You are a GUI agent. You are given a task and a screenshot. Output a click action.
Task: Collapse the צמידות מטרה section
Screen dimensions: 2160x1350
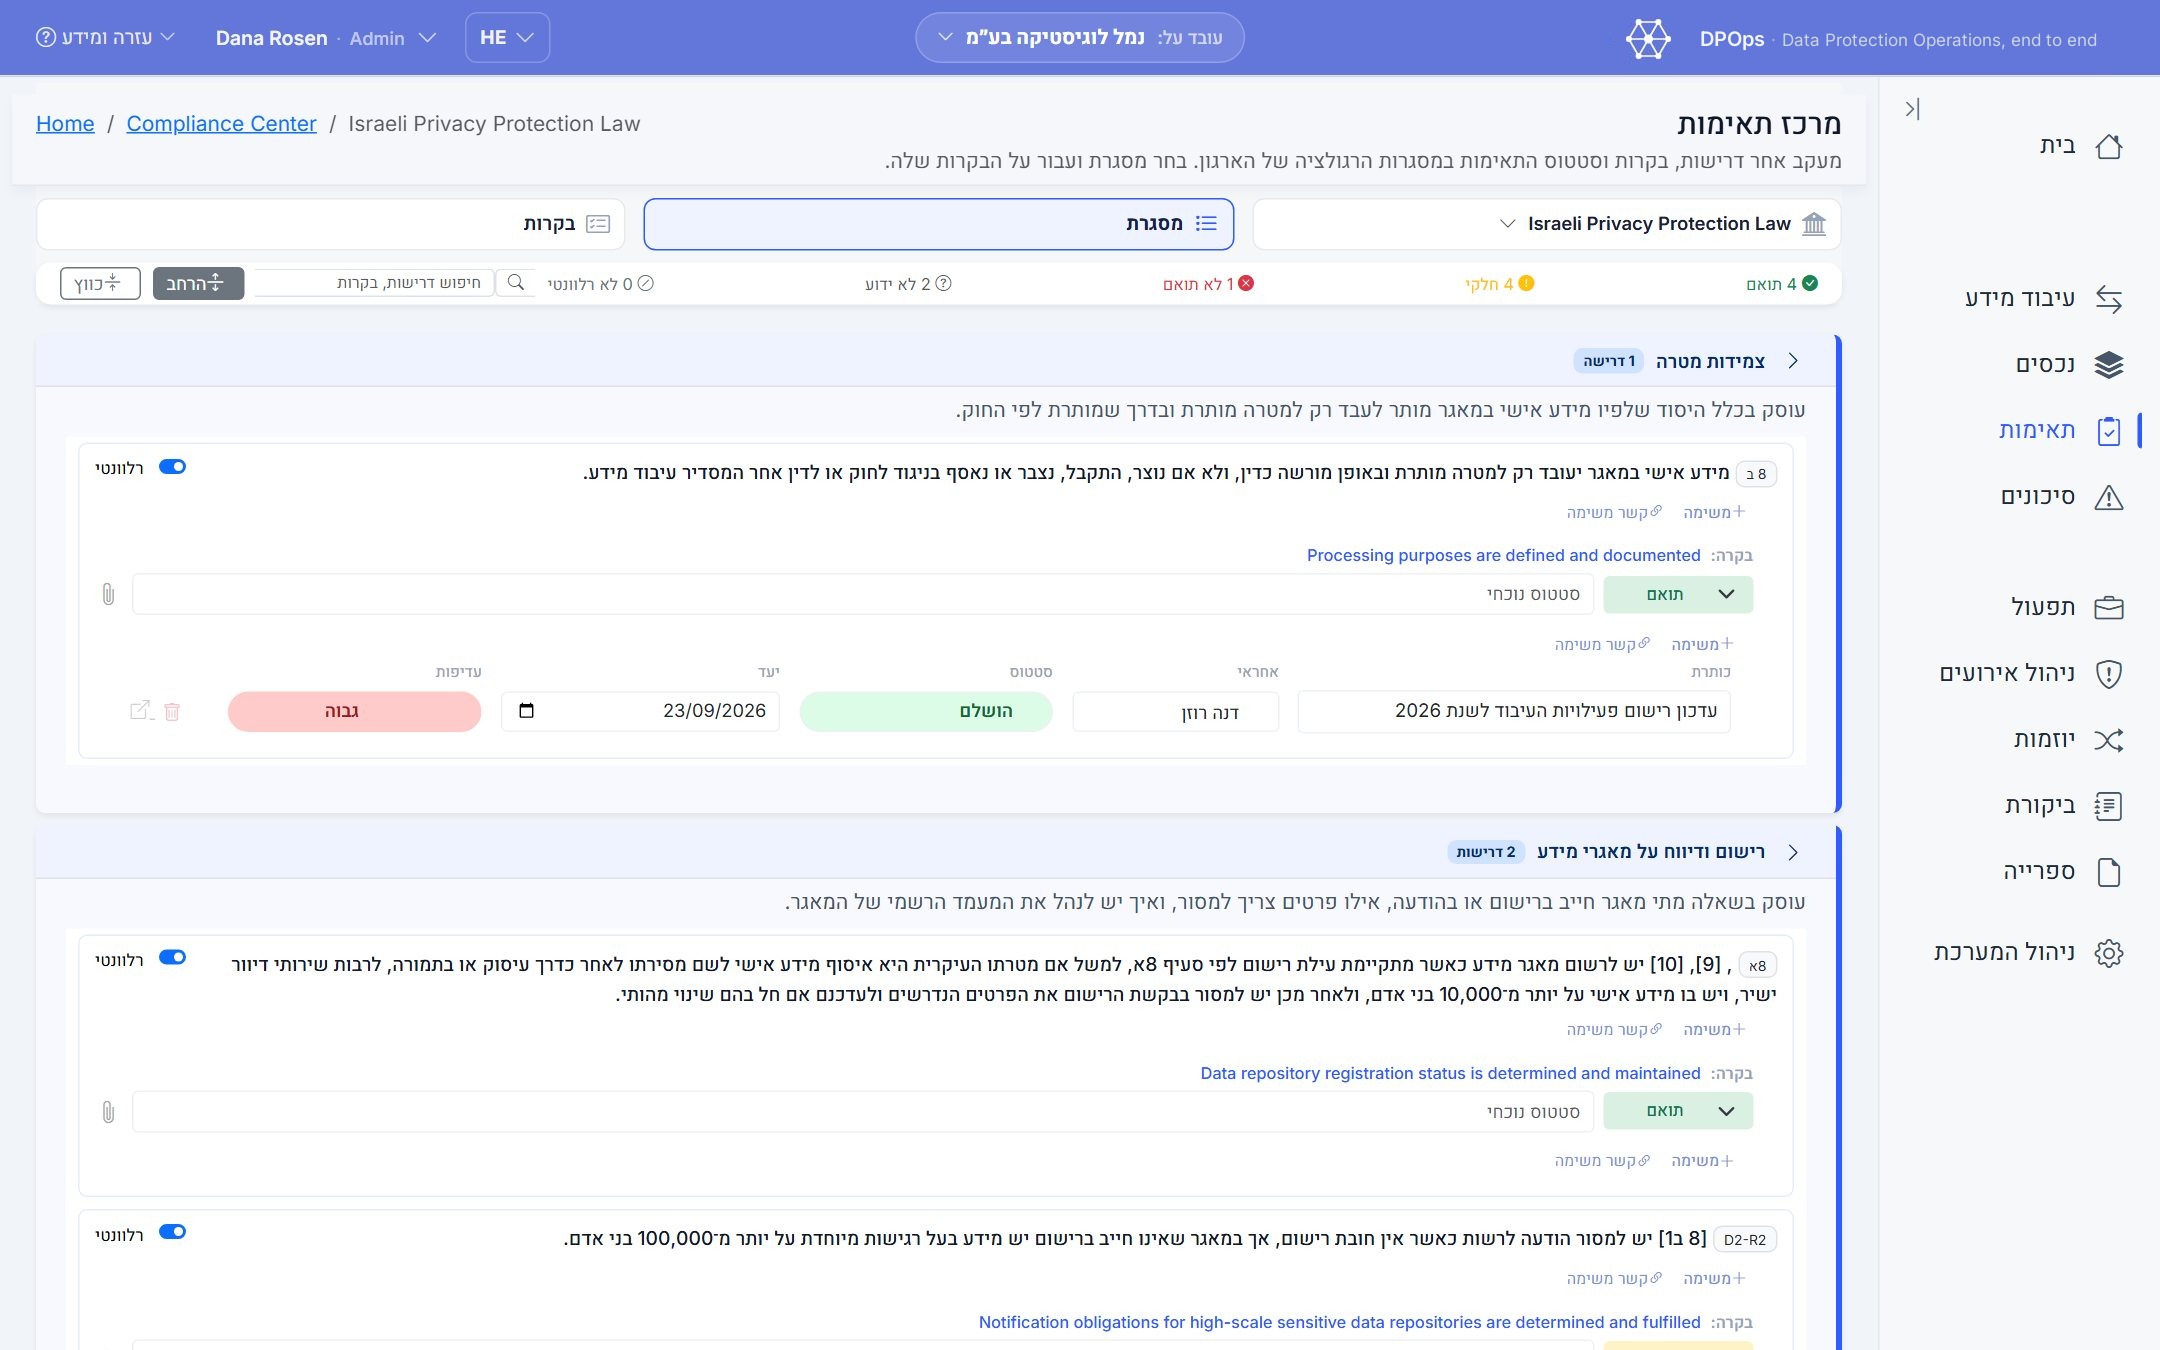[1793, 361]
